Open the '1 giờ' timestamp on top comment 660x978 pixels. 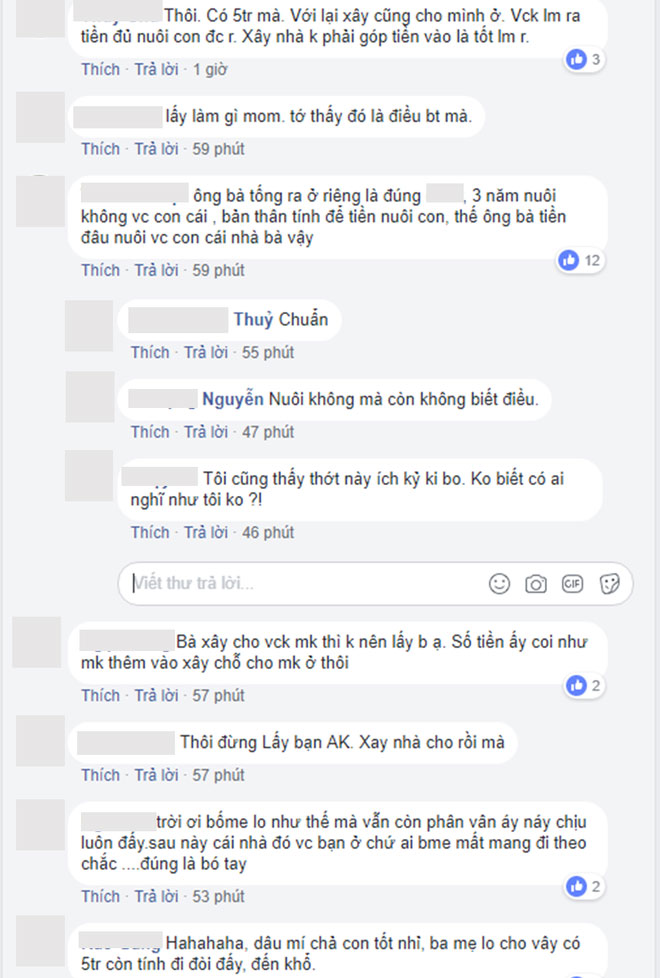(x=210, y=69)
